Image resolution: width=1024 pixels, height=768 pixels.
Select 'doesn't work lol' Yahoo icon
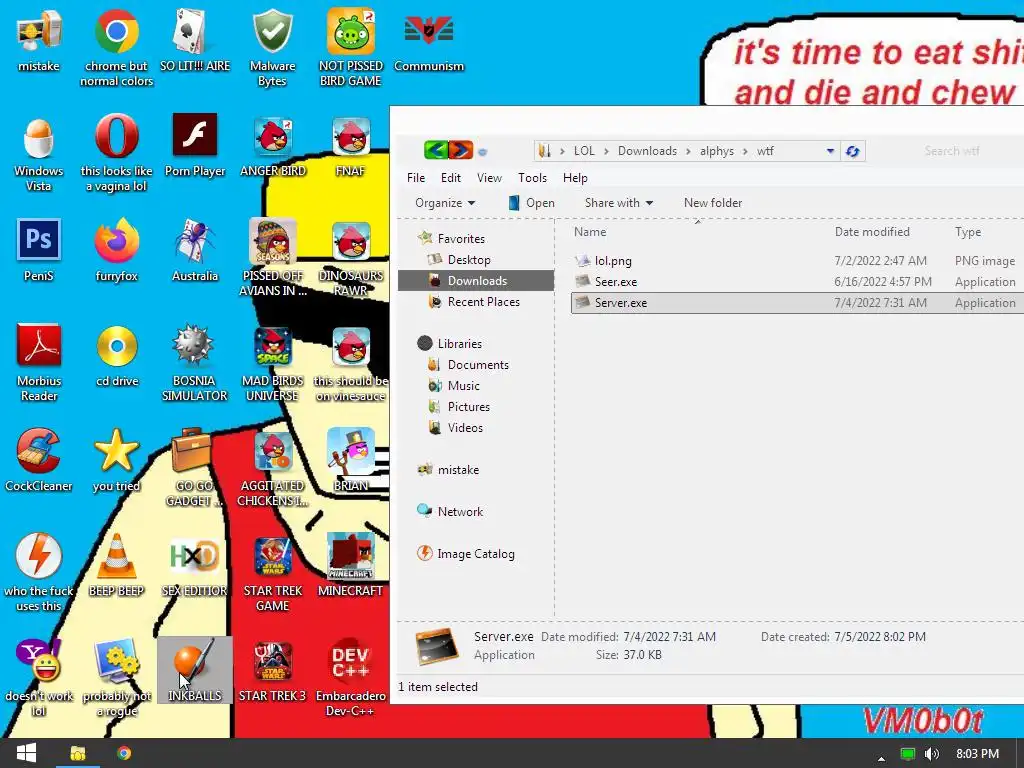pyautogui.click(x=39, y=678)
